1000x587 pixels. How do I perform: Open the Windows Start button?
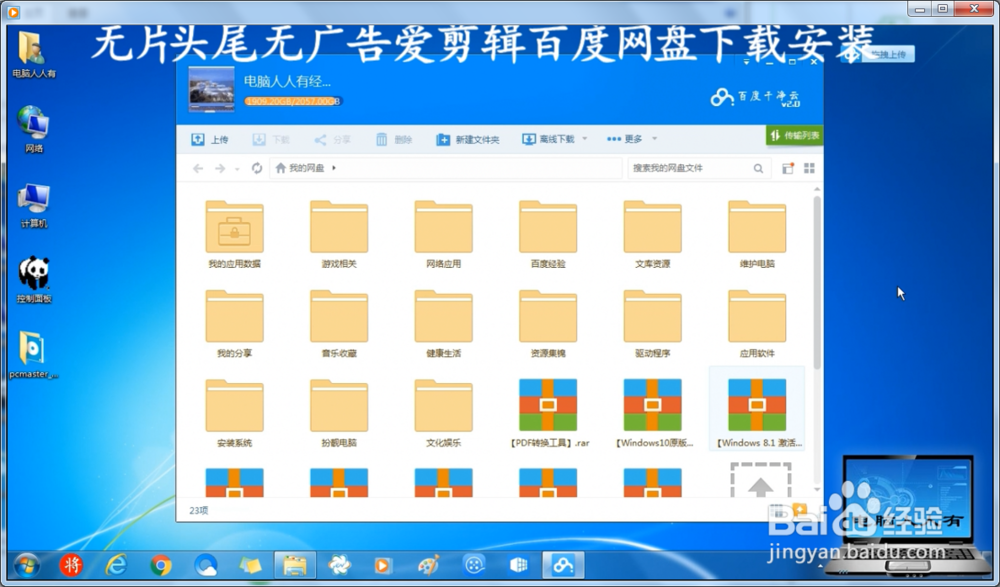point(27,565)
